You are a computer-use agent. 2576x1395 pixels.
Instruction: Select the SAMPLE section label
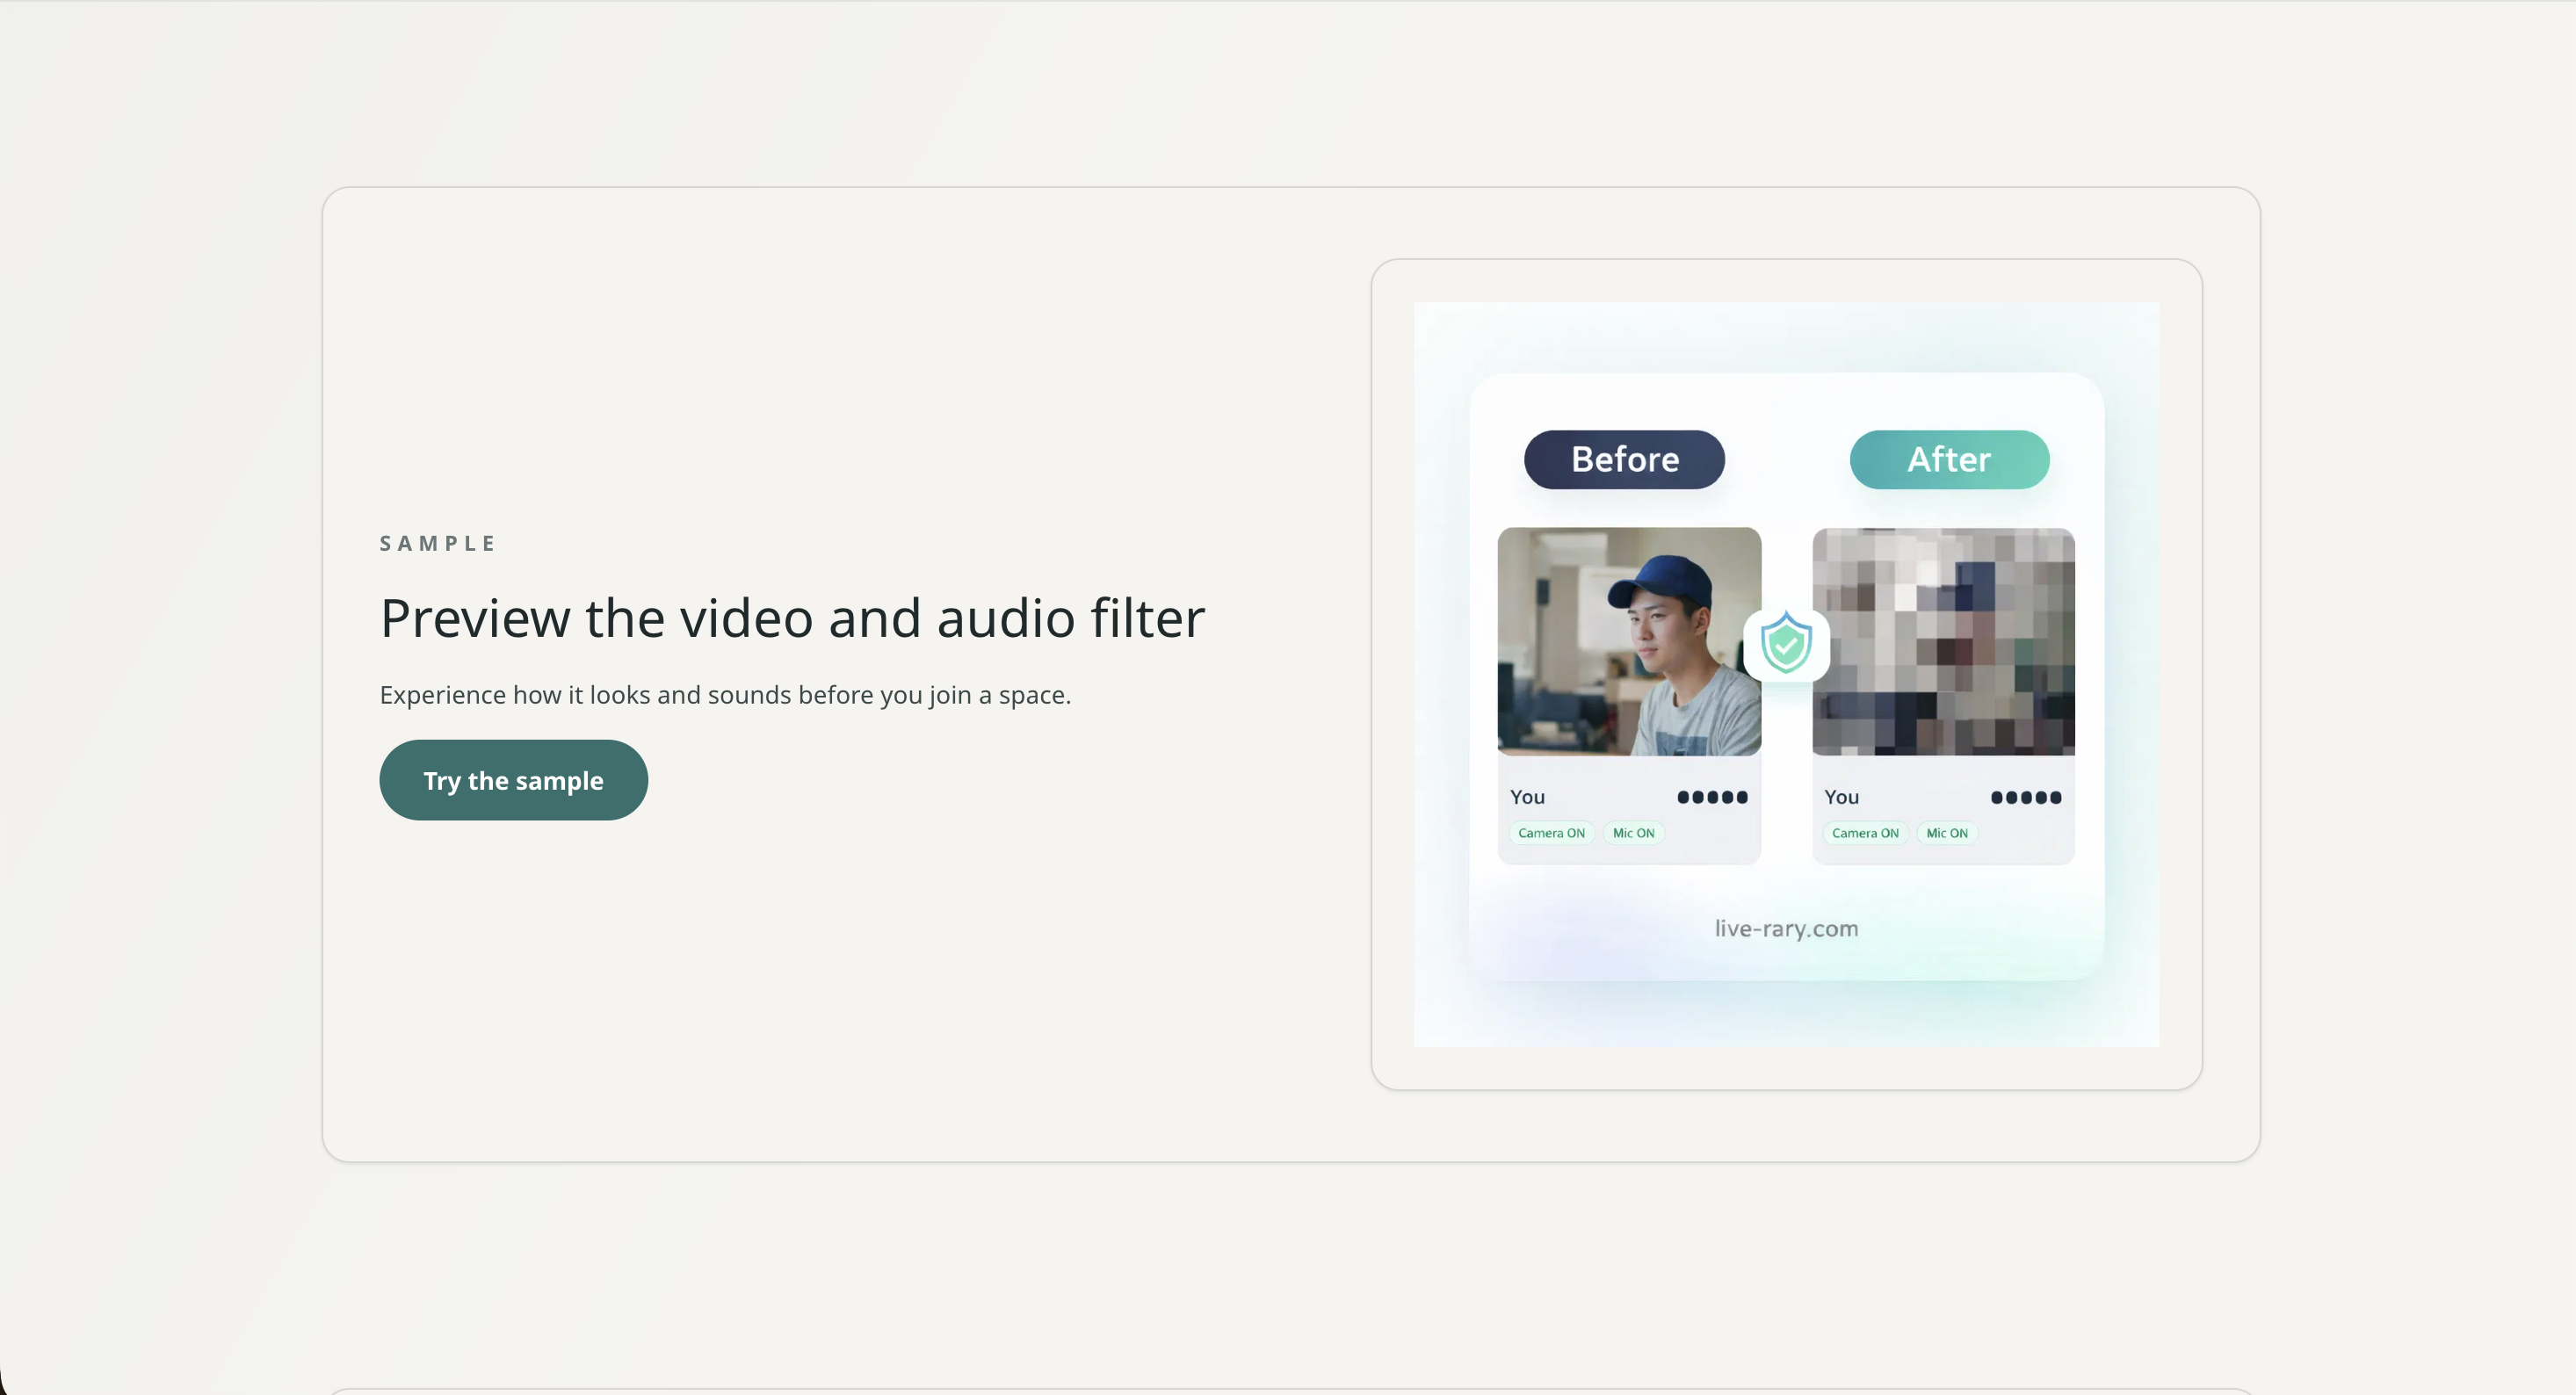[437, 543]
